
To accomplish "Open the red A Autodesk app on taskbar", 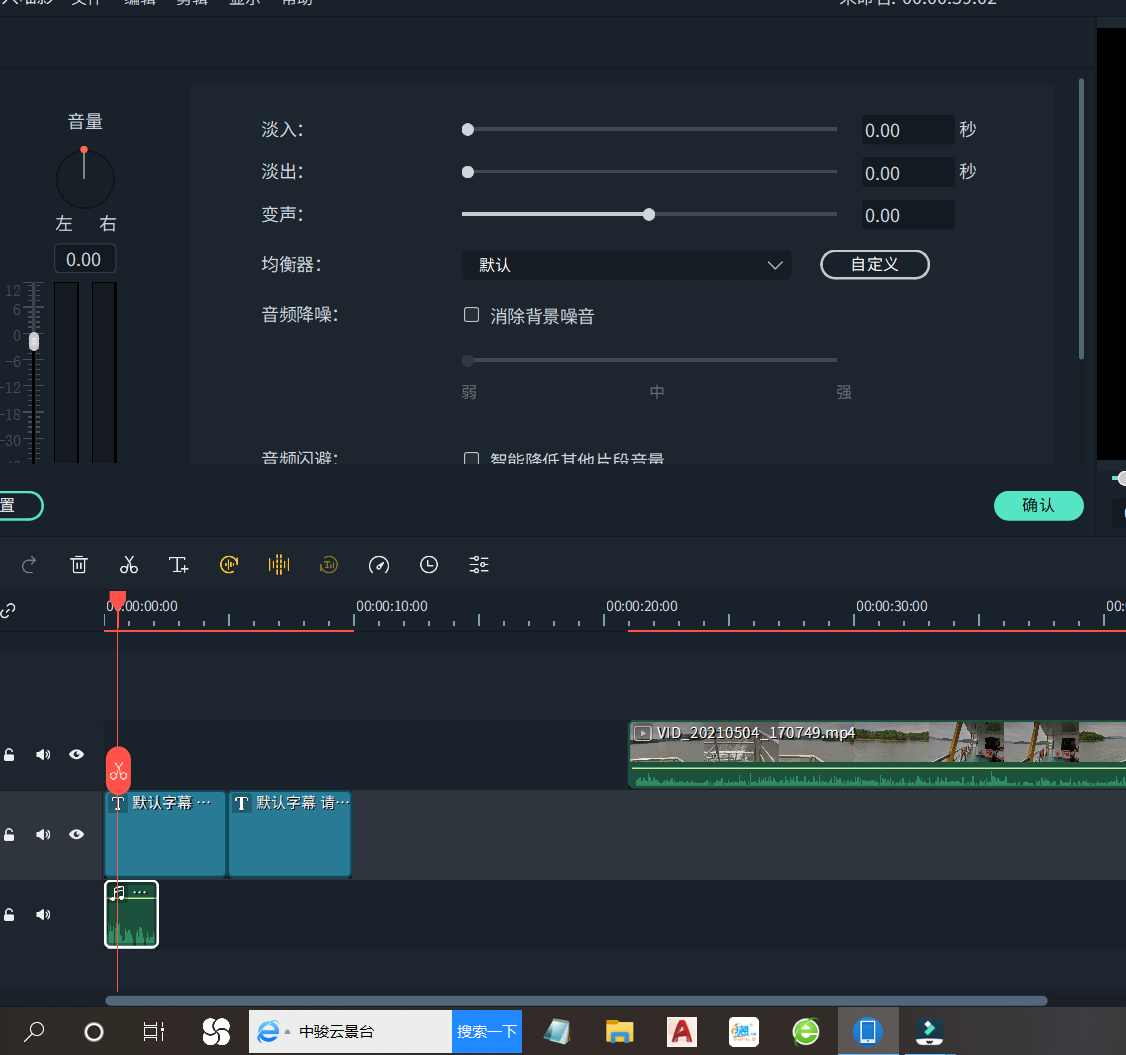I will (681, 1032).
